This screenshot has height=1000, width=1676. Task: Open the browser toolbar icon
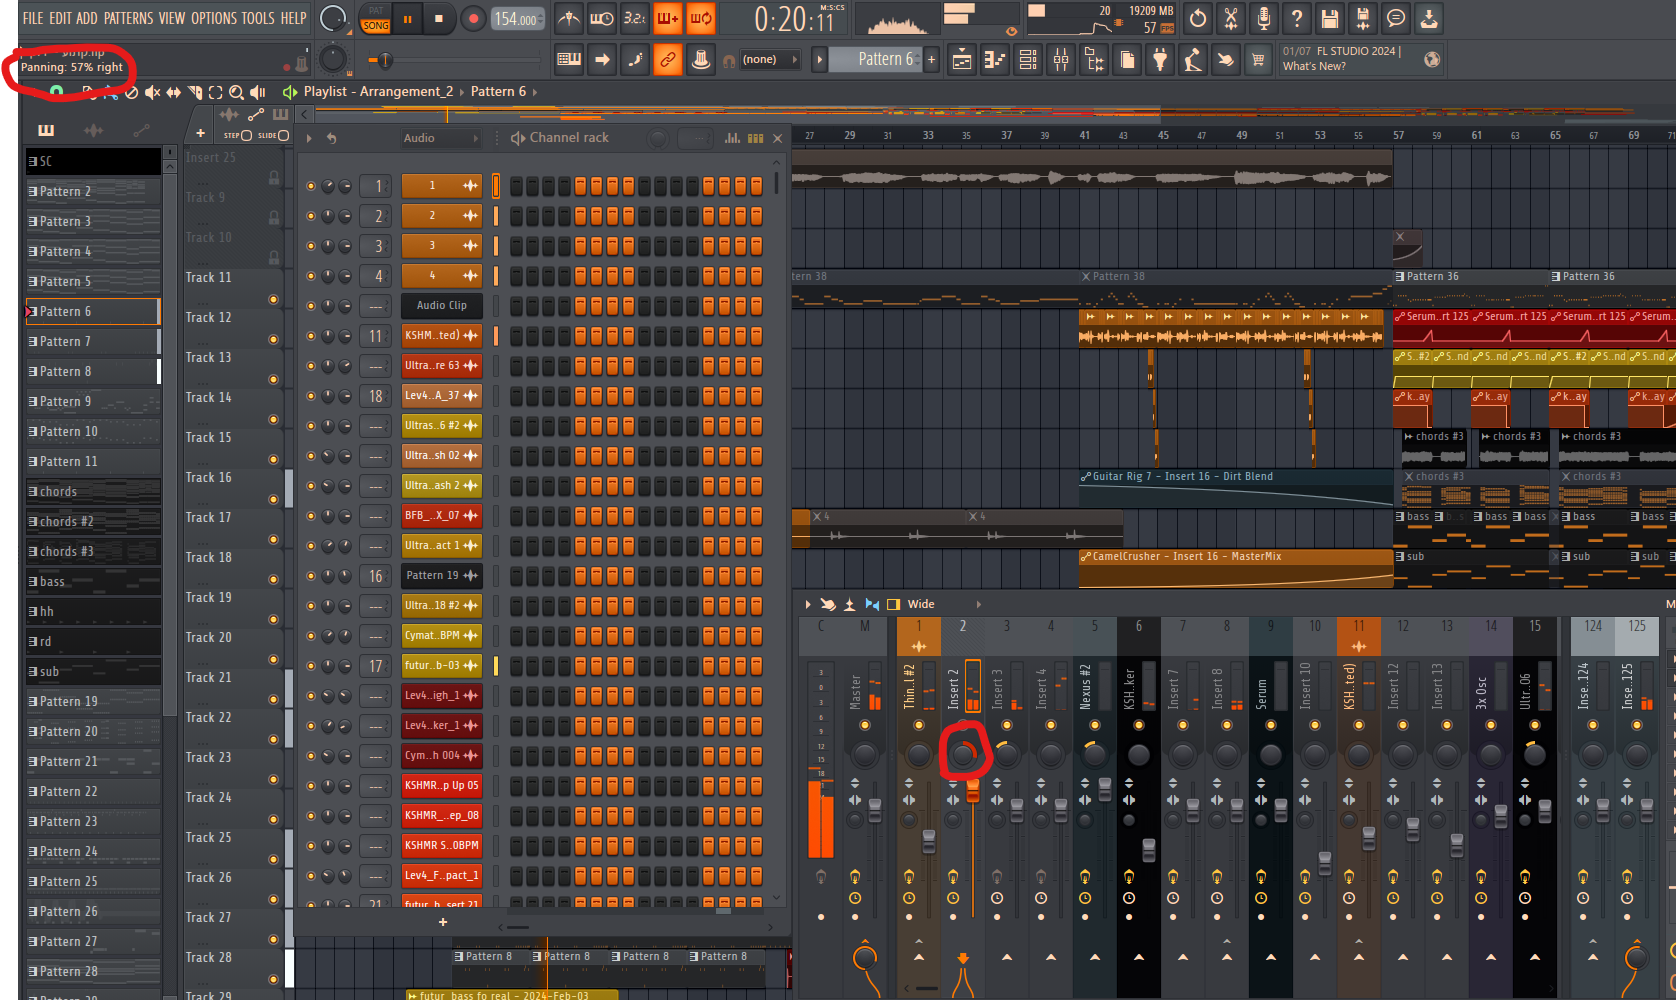(x=1094, y=60)
